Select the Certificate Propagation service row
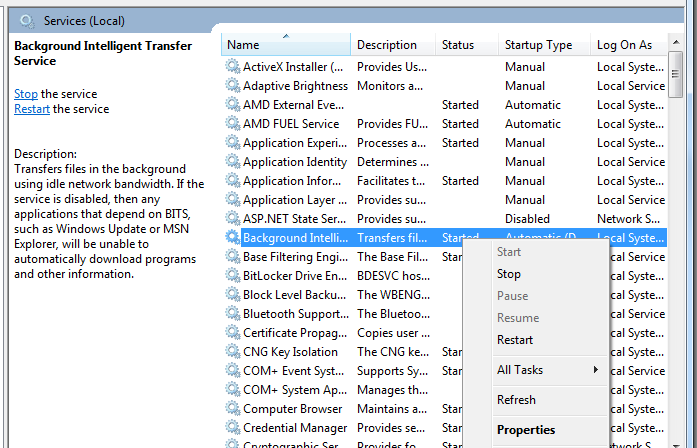697x448 pixels. (x=295, y=333)
